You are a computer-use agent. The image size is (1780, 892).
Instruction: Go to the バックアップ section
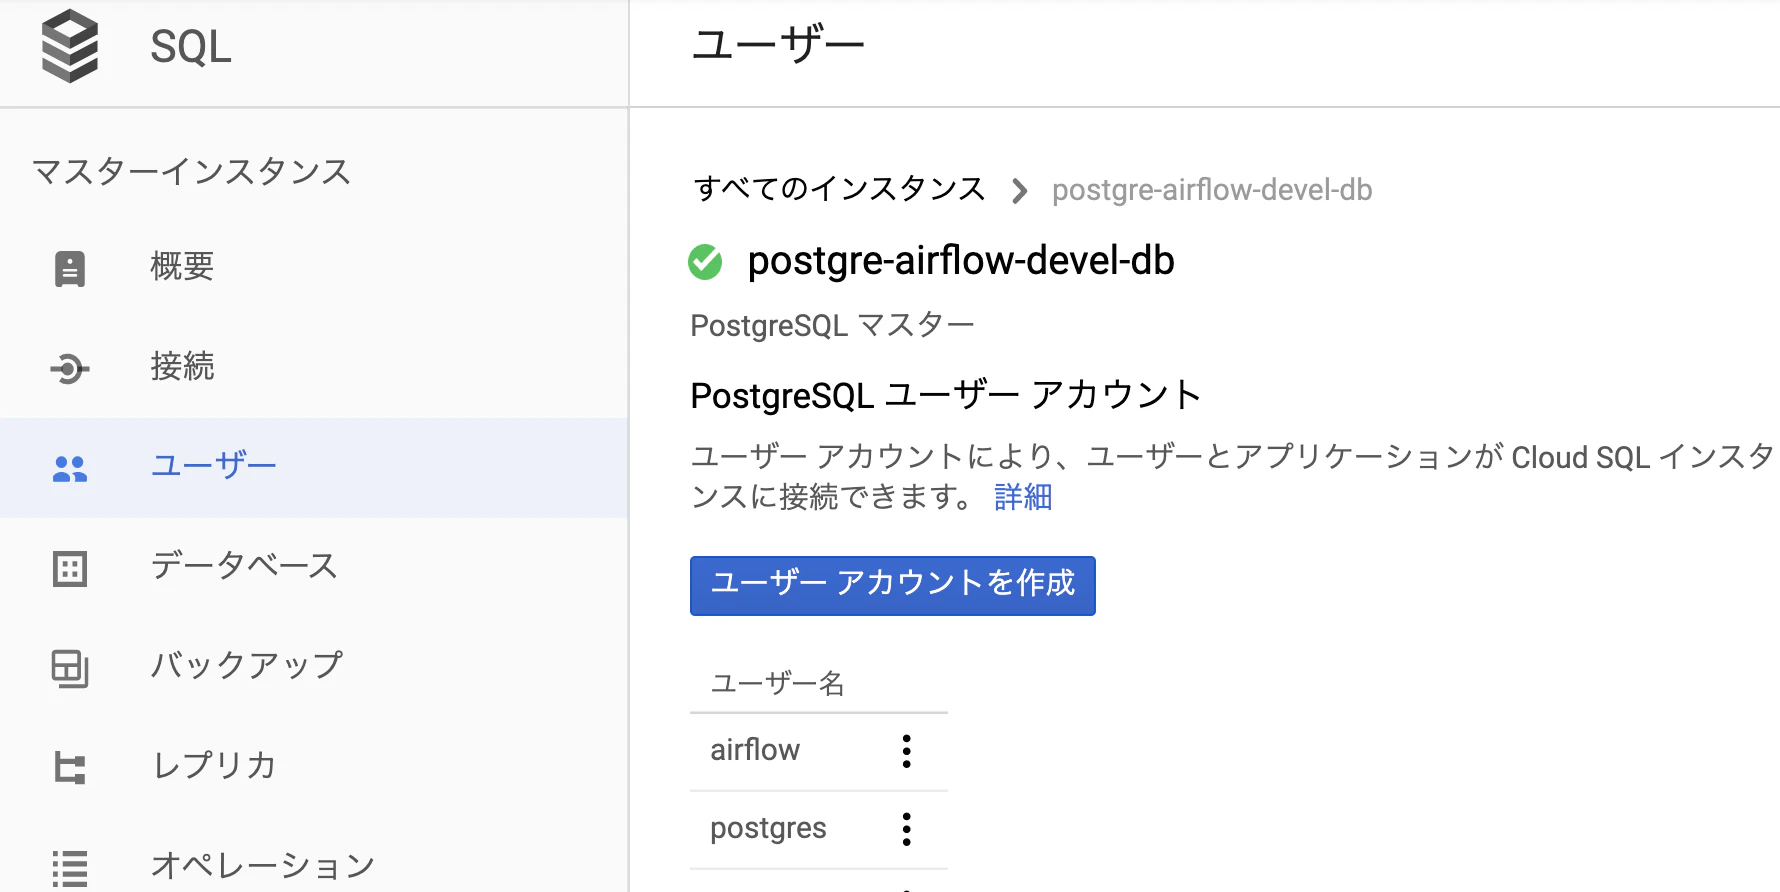point(314,668)
